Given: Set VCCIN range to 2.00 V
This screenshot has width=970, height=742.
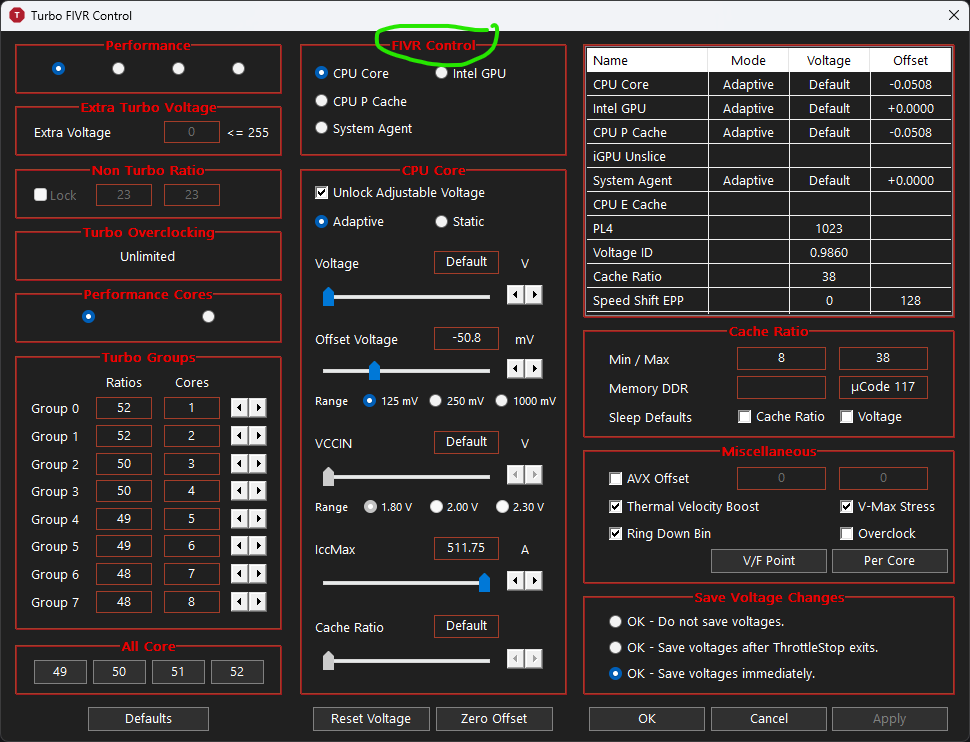Looking at the screenshot, I should 436,507.
